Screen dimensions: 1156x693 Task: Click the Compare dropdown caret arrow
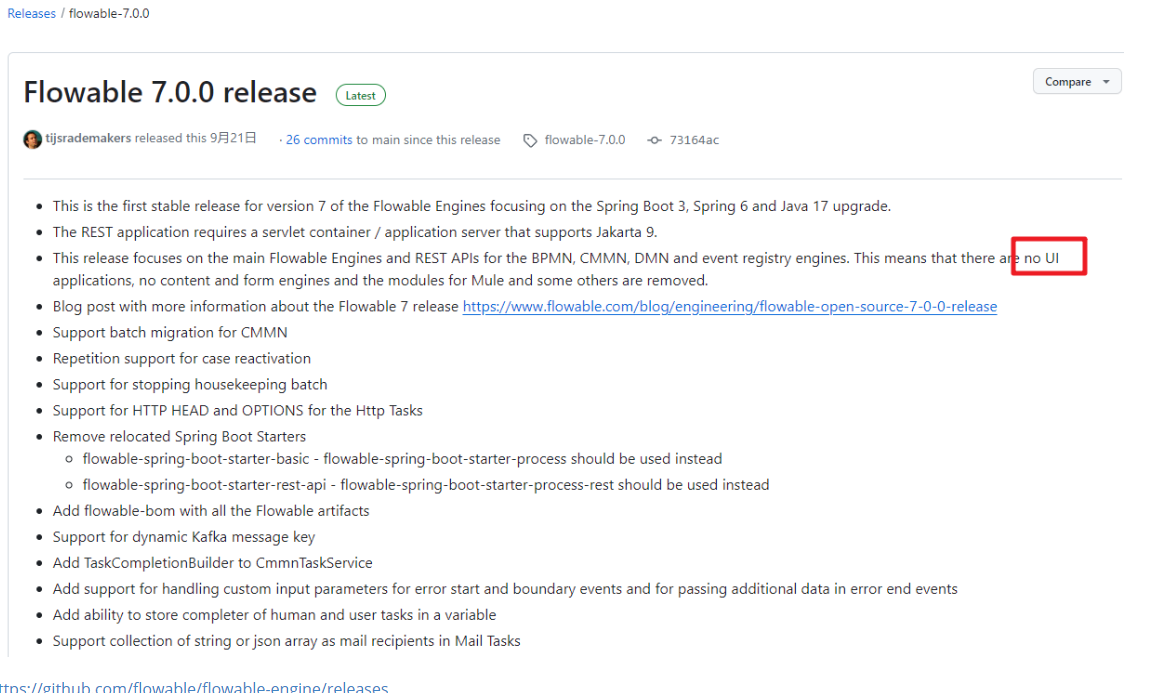(1106, 82)
